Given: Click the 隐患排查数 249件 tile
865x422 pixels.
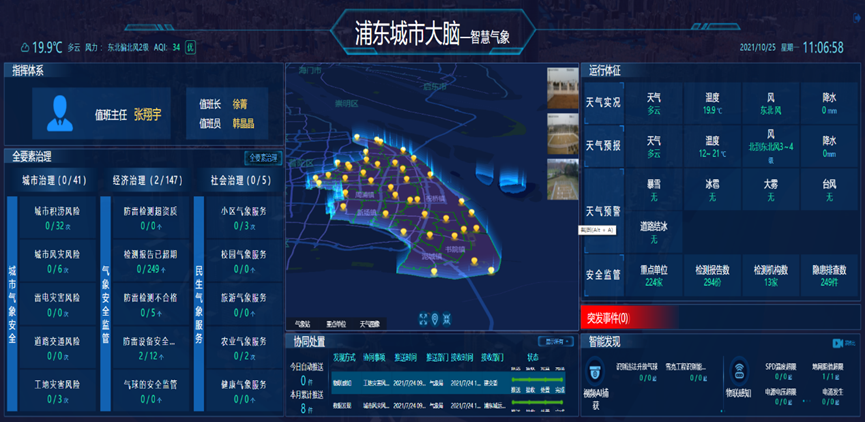Looking at the screenshot, I should point(829,275).
